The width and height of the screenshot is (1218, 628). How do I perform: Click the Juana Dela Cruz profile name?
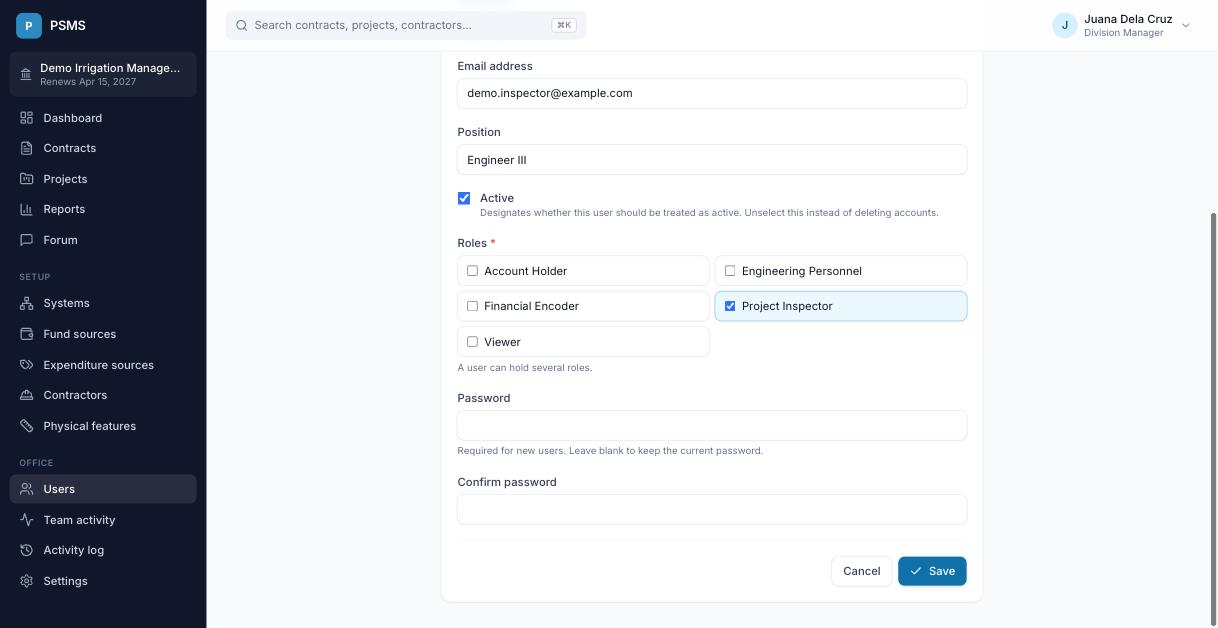click(1128, 19)
